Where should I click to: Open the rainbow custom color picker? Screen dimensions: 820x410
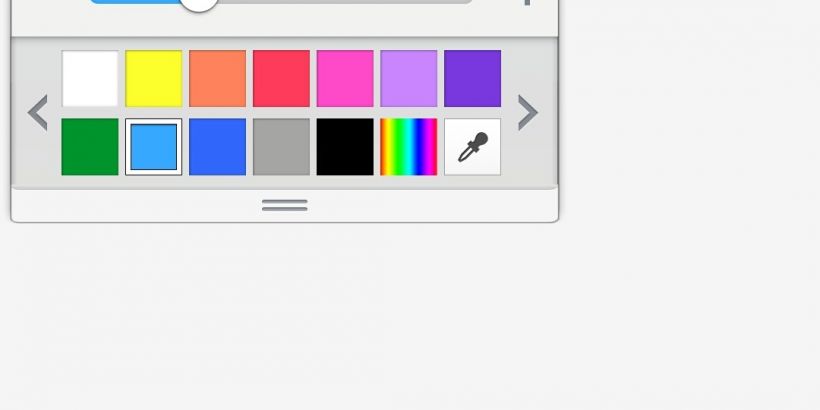pyautogui.click(x=408, y=147)
